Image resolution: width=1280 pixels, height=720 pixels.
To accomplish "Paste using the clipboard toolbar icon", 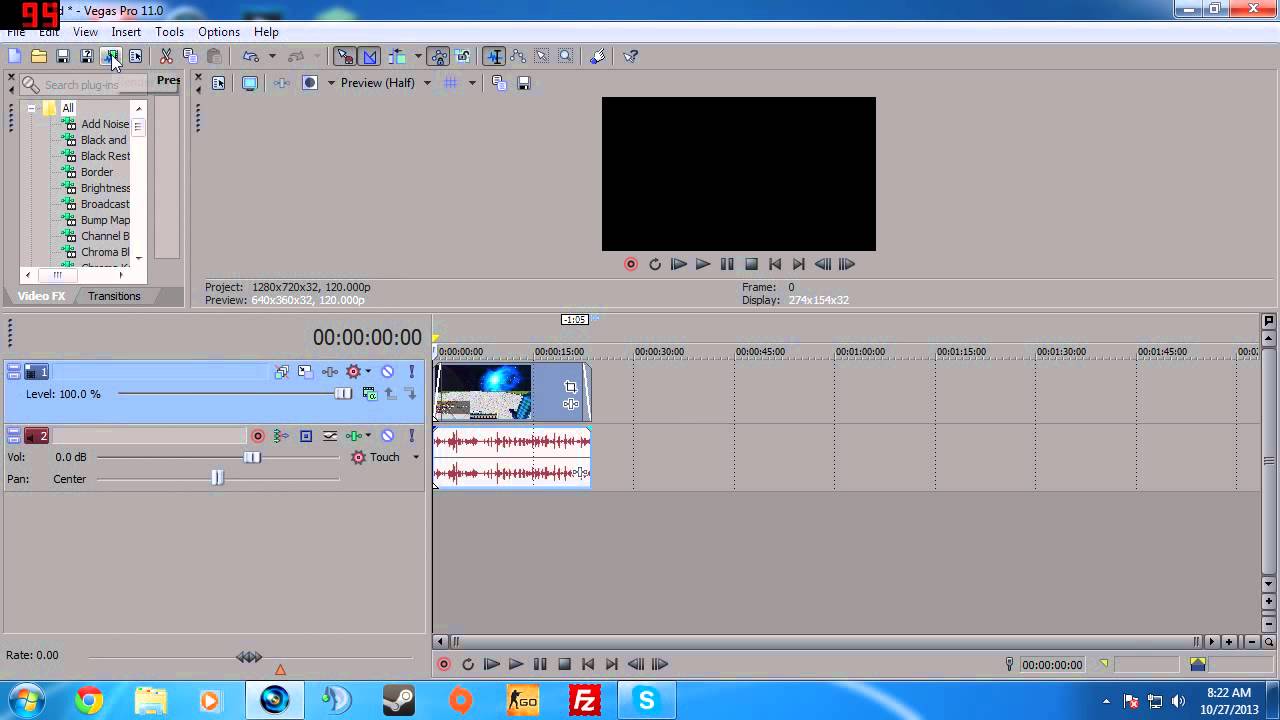I will click(214, 57).
